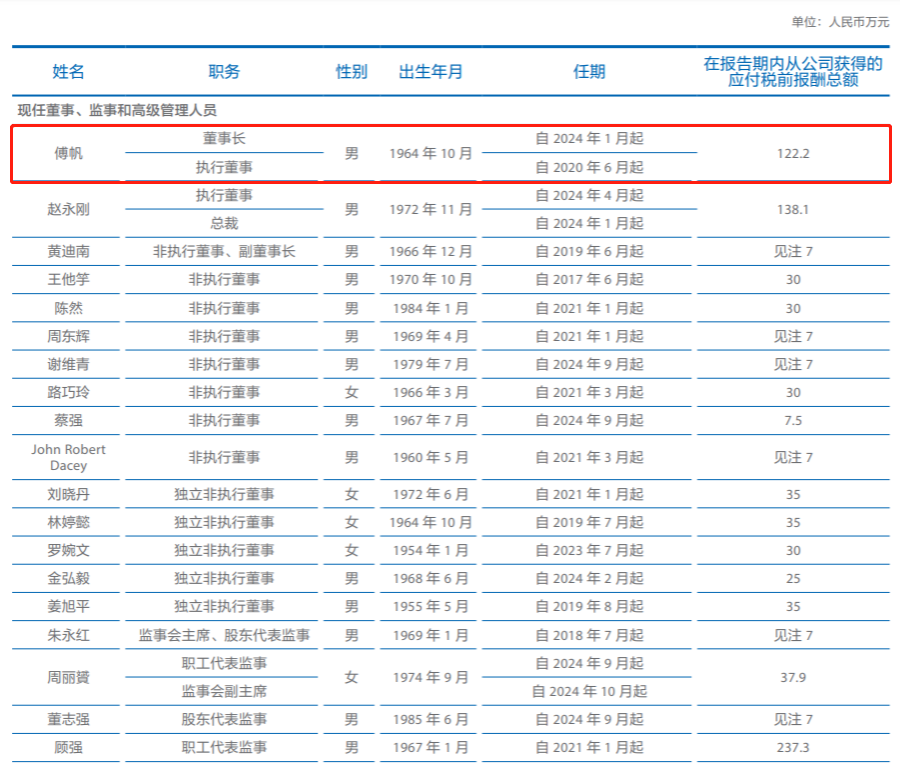Select the name John Robert Dacey
This screenshot has height=764, width=900.
[68, 457]
